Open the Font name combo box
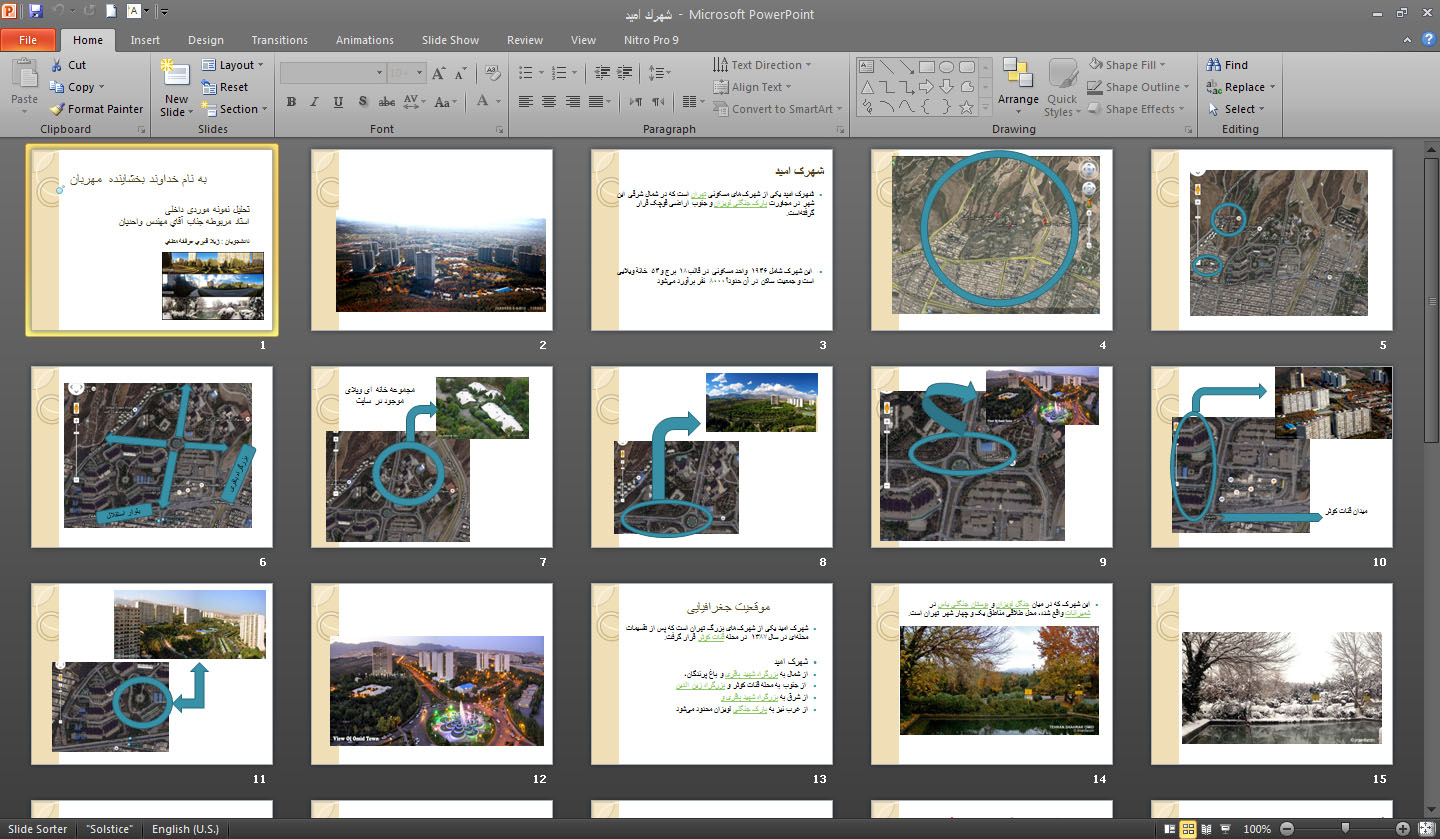1440x839 pixels. 332,73
